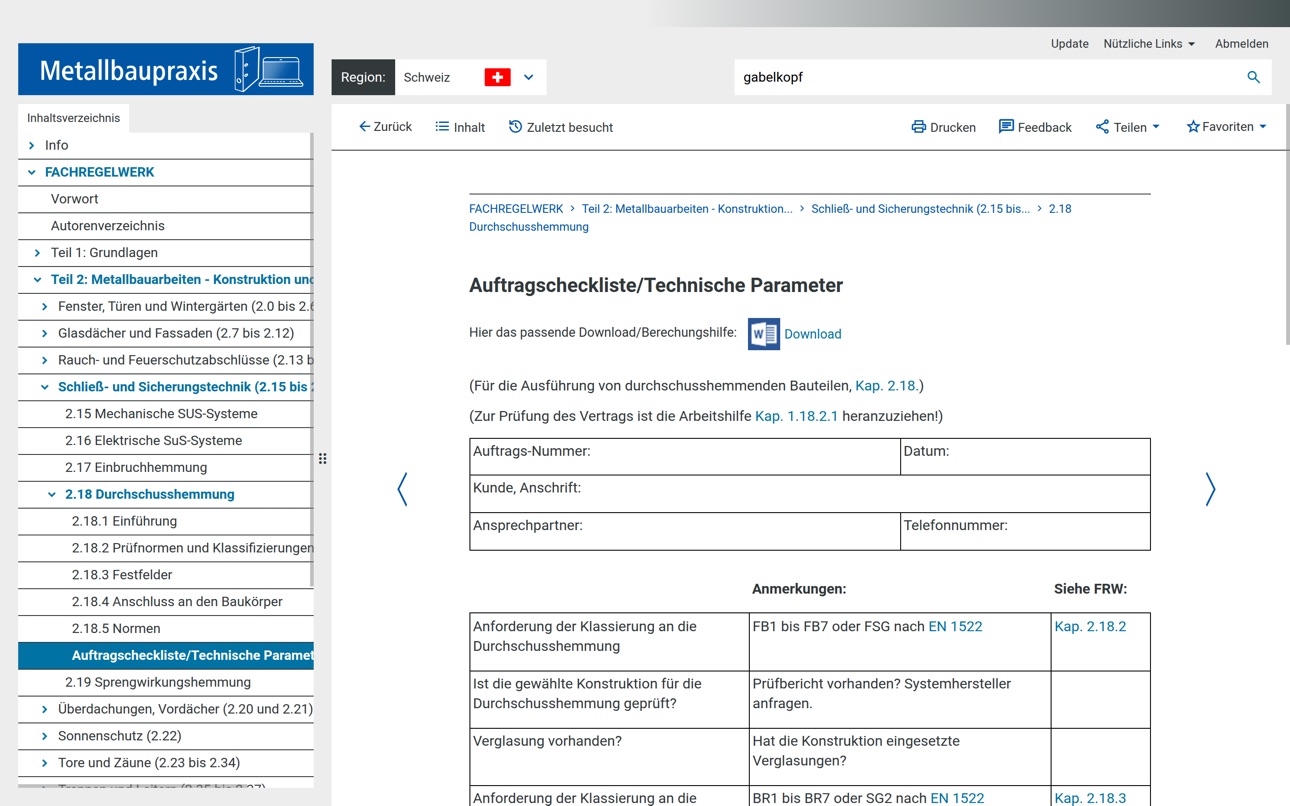The width and height of the screenshot is (1290, 806).
Task: Open the EN 1522 link for FB1 to FB7
Action: 955,627
